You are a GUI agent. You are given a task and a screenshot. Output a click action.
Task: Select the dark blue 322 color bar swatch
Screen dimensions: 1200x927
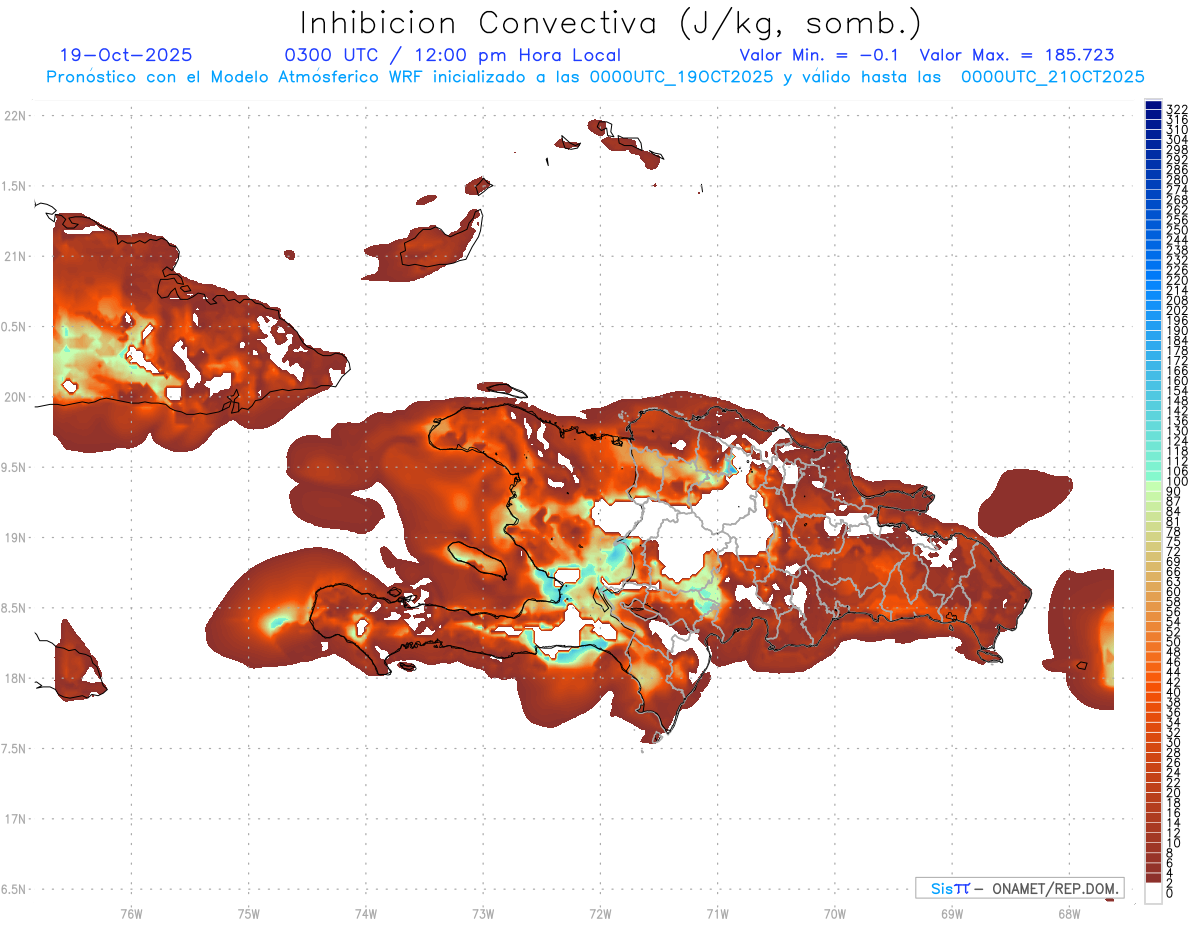tap(1153, 107)
